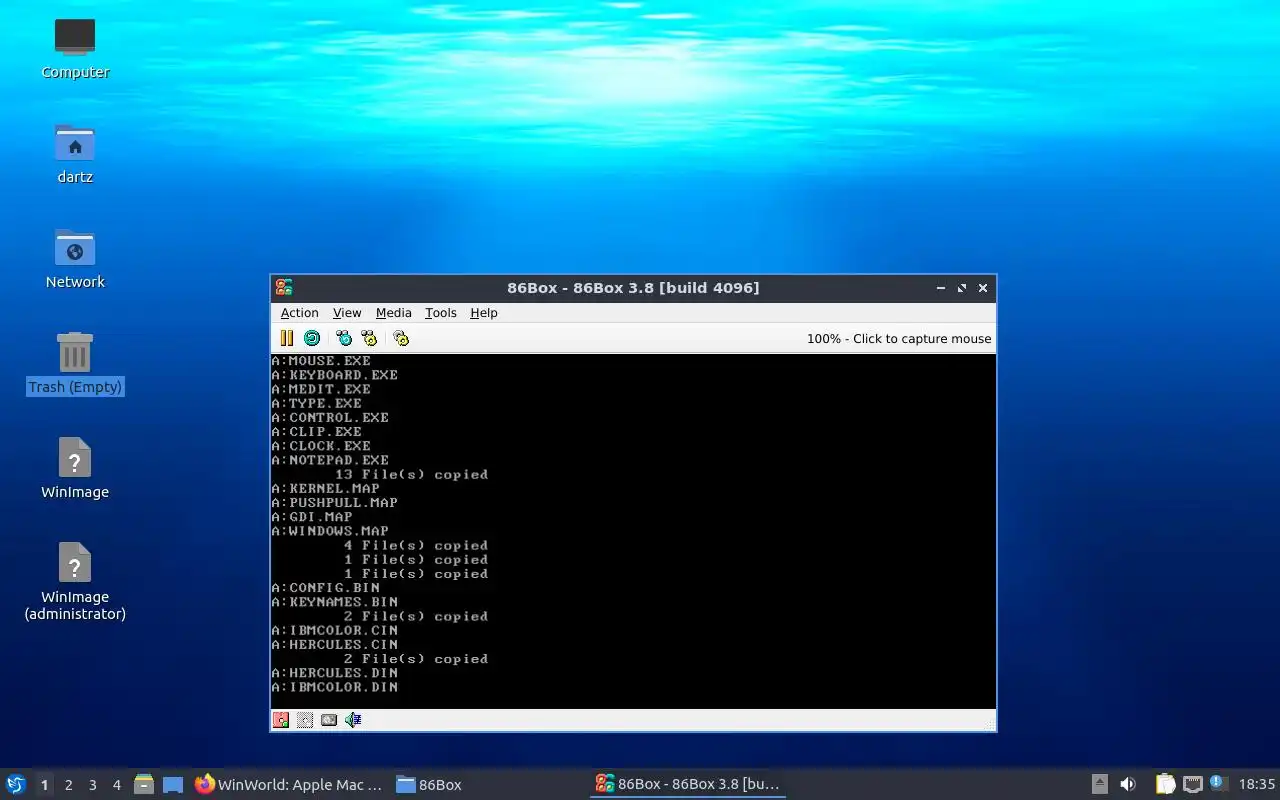Click the show desktop taskbar icon

[x=173, y=784]
